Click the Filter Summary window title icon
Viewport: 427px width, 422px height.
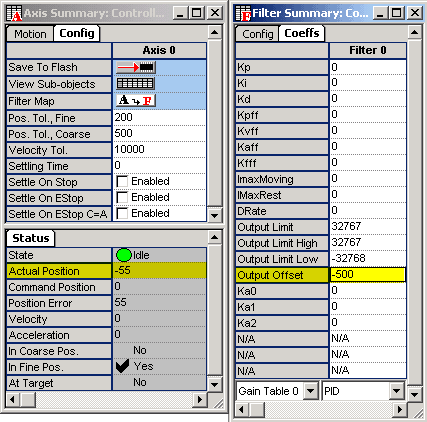point(243,13)
